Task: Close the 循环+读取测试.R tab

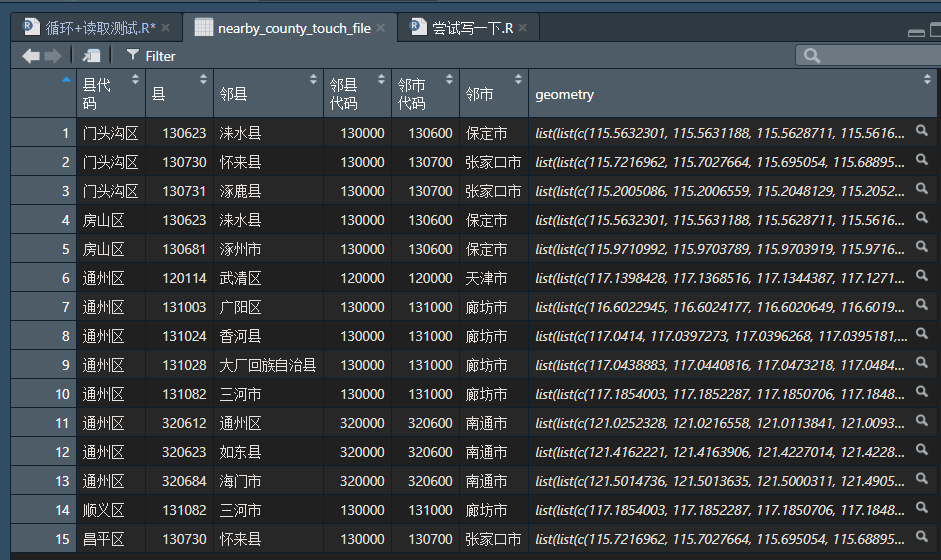Action: click(x=166, y=28)
